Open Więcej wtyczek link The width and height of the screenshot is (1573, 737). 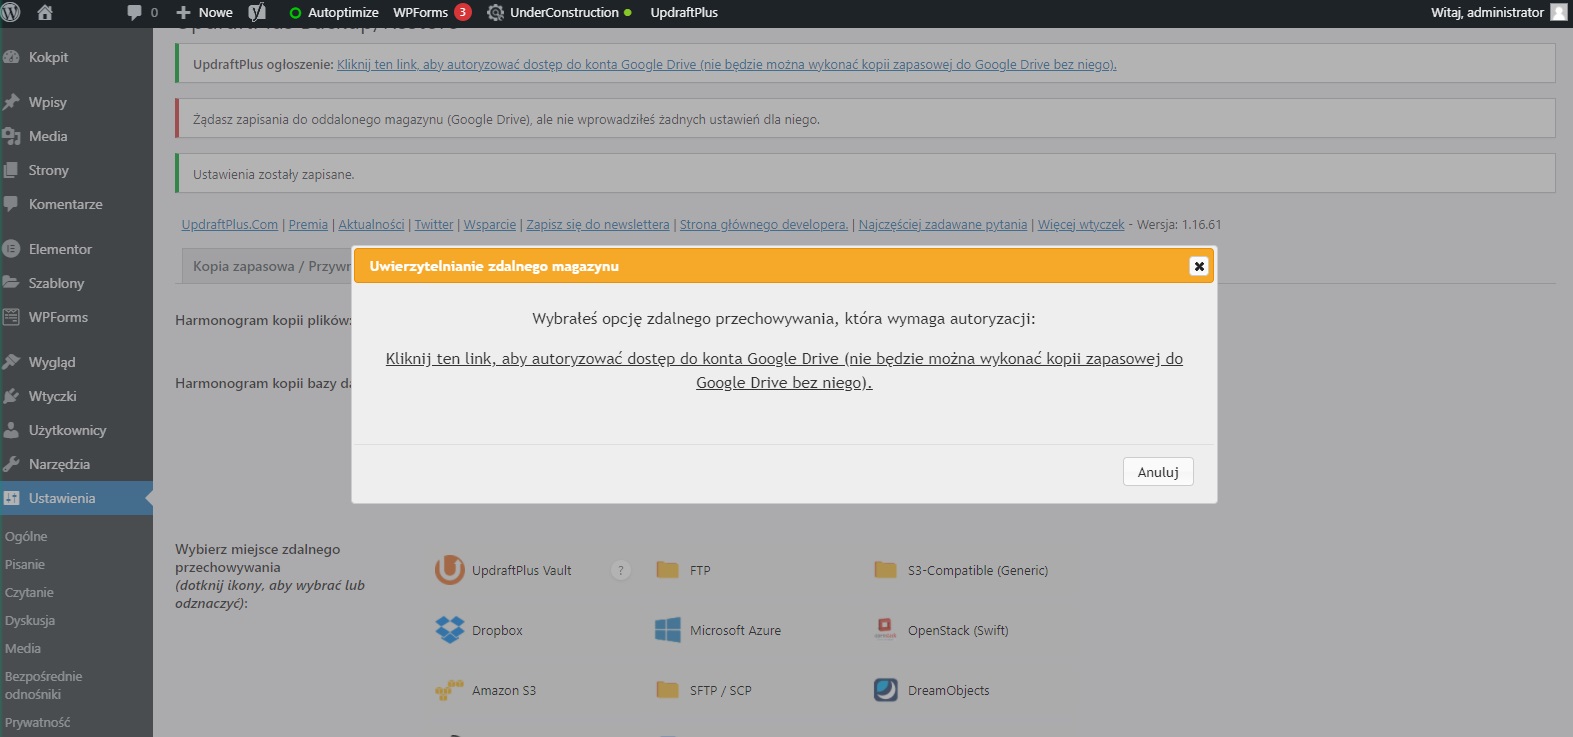point(1081,225)
